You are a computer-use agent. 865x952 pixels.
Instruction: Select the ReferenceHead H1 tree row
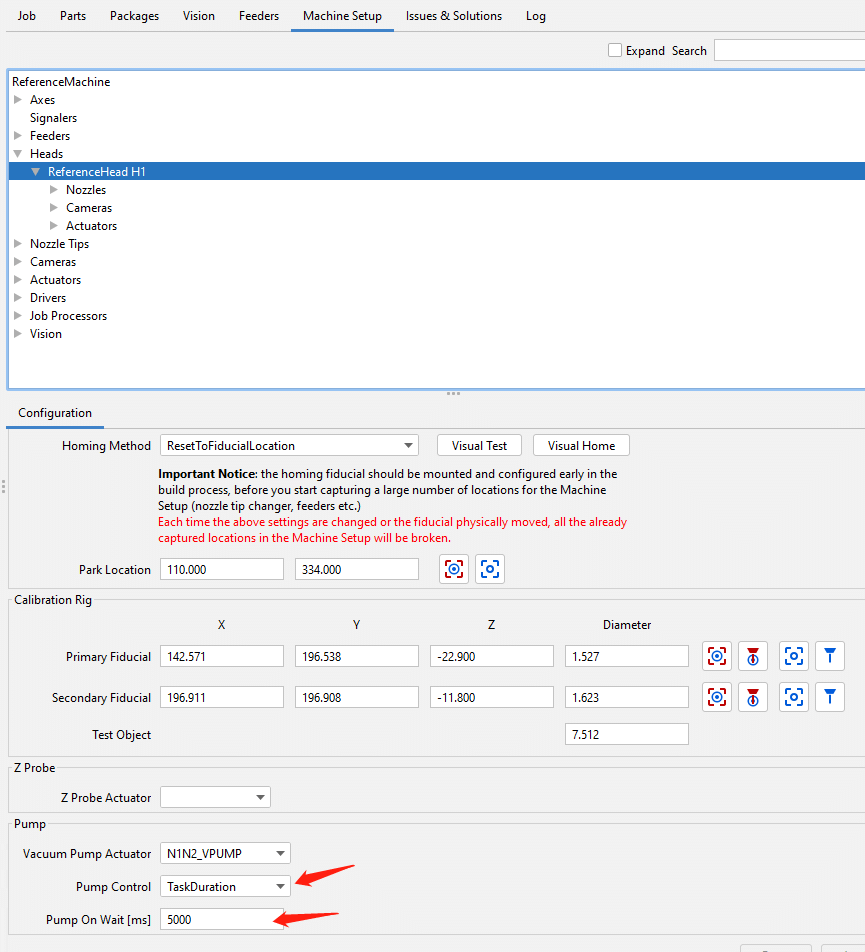tap(437, 172)
